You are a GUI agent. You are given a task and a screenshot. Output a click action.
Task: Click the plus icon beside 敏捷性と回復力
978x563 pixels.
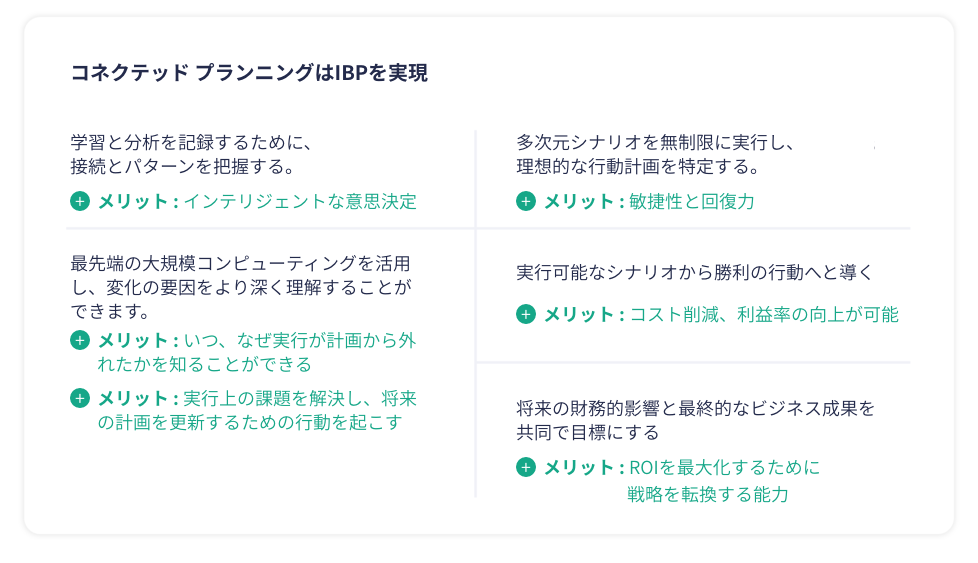pos(526,201)
